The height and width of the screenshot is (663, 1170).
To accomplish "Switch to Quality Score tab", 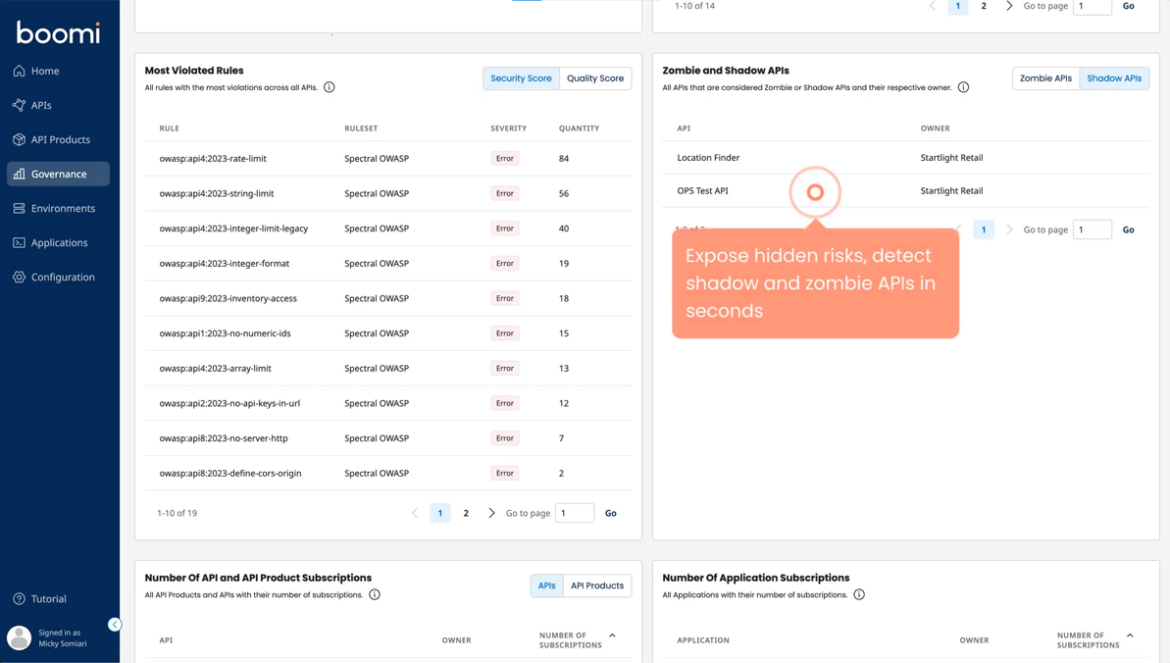I will click(x=595, y=78).
